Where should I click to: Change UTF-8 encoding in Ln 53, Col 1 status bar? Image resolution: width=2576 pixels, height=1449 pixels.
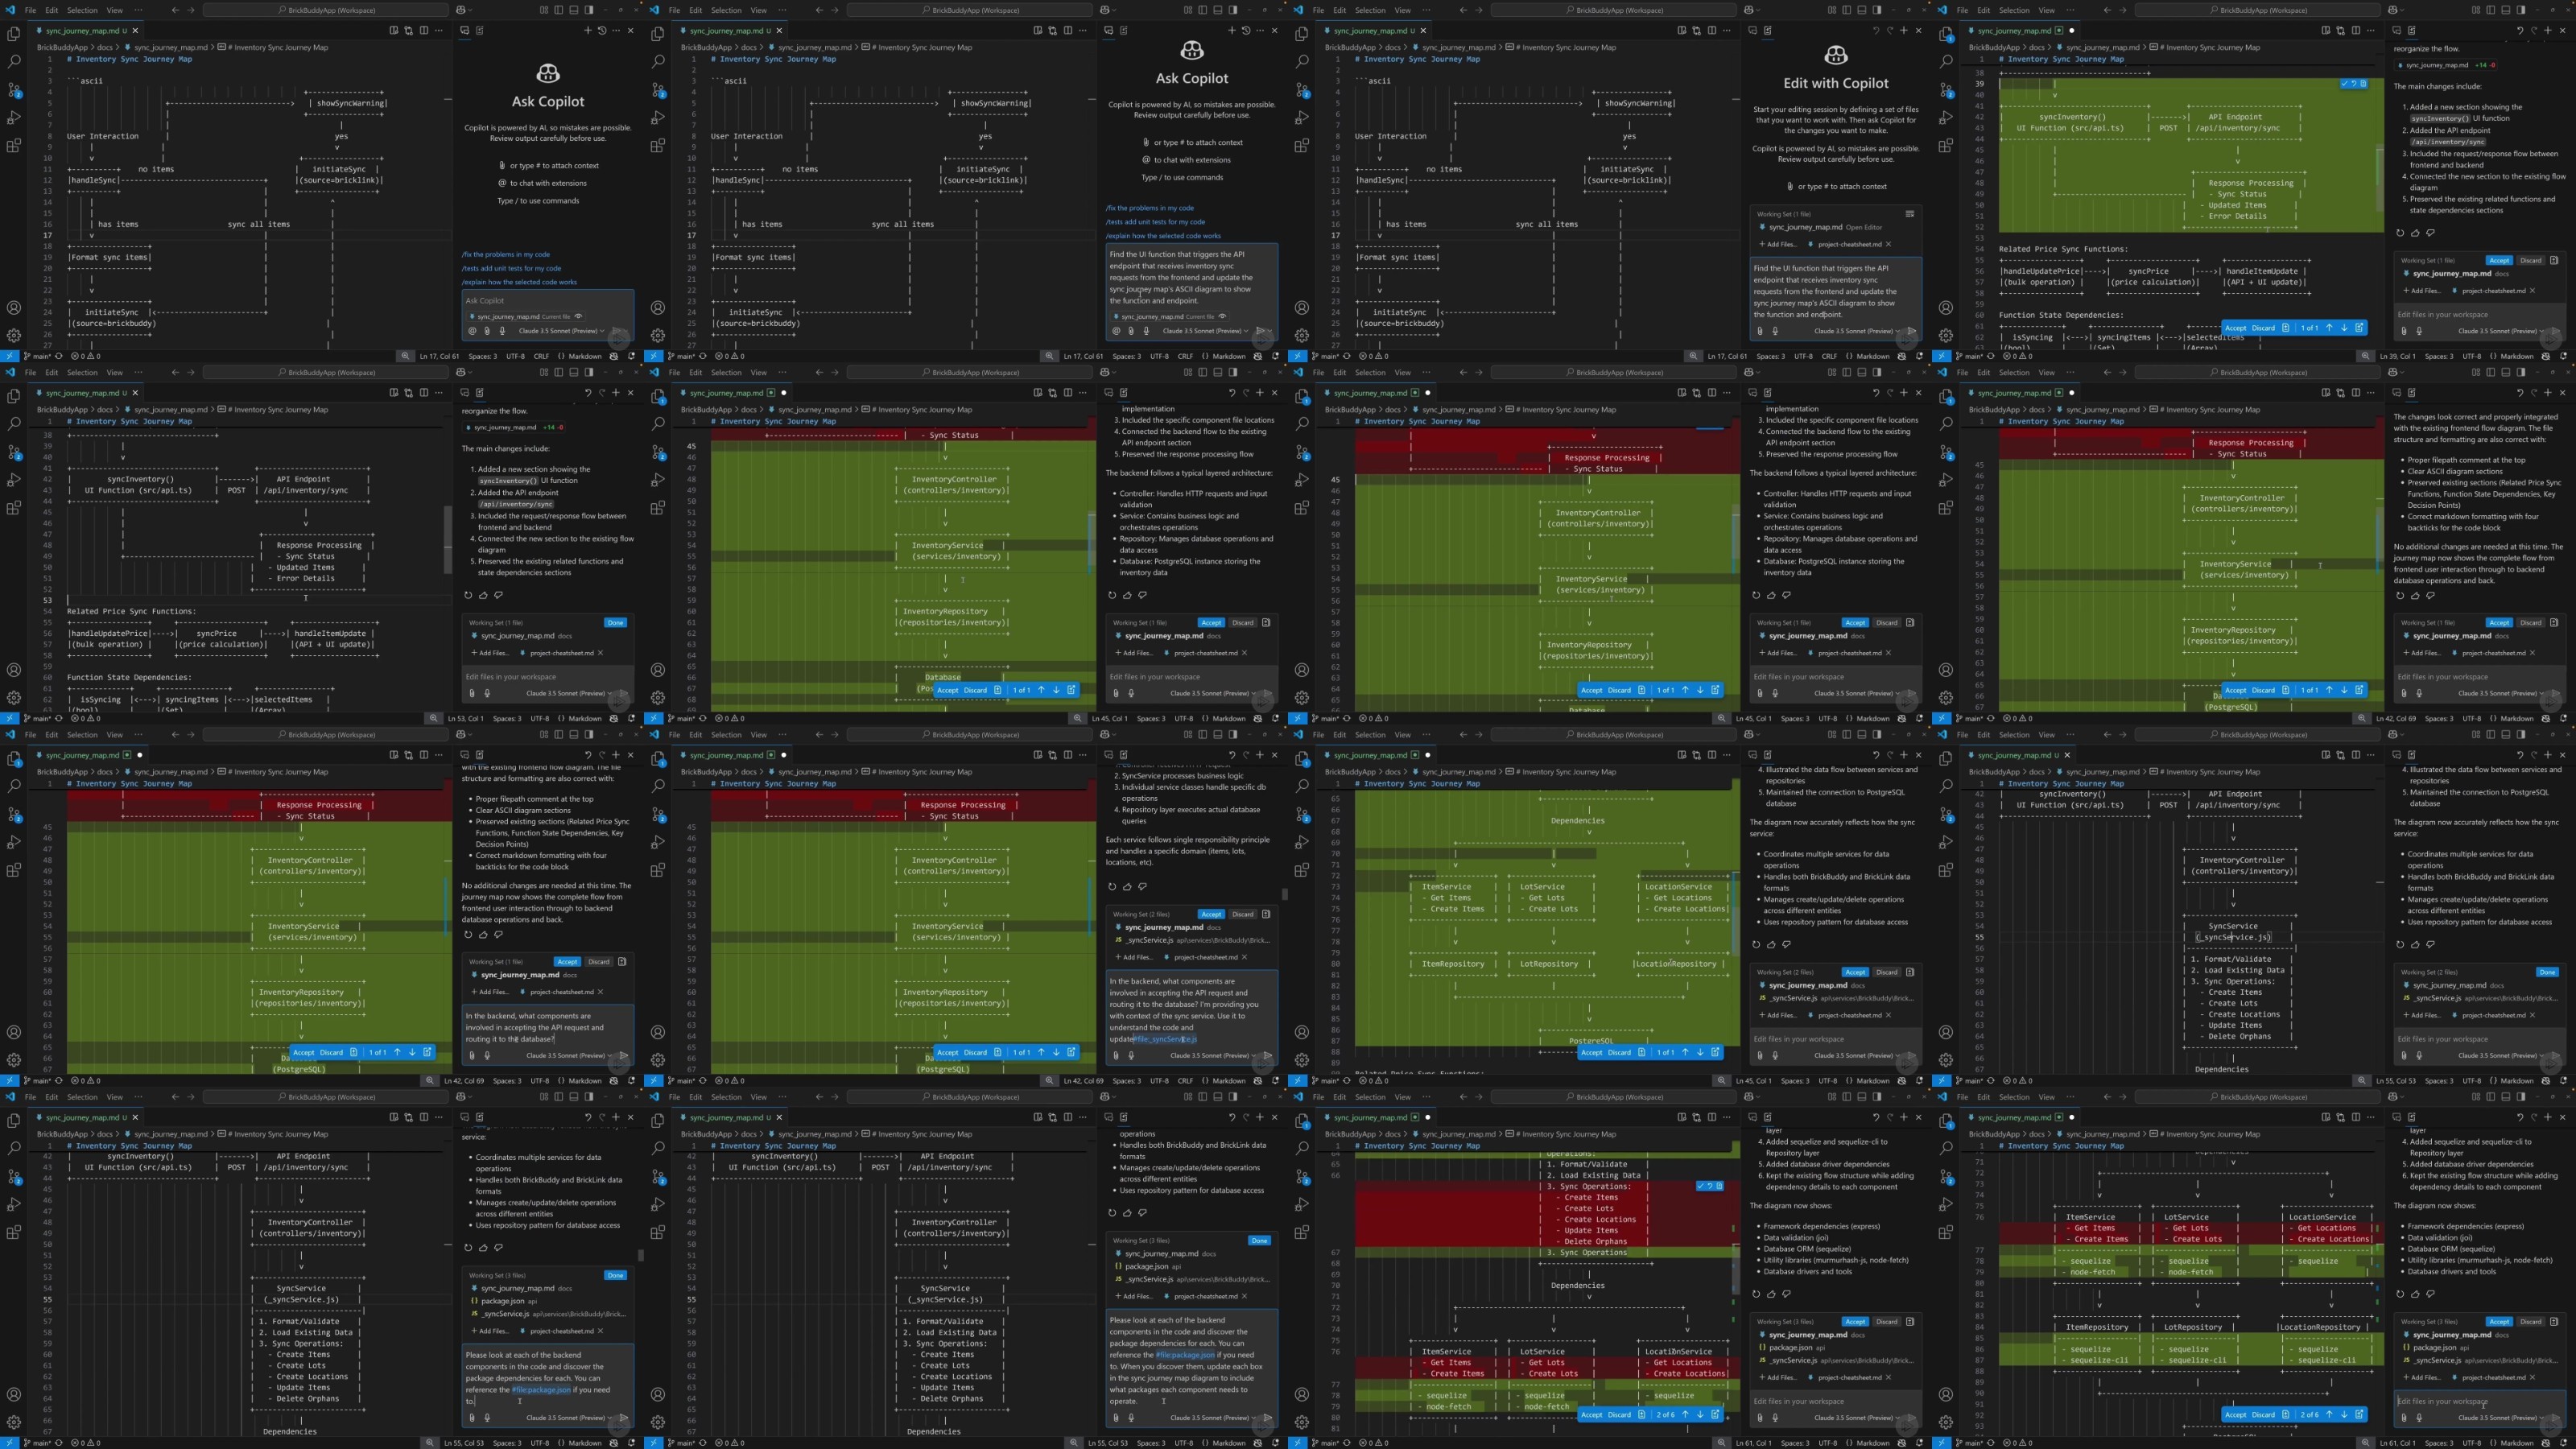point(540,718)
